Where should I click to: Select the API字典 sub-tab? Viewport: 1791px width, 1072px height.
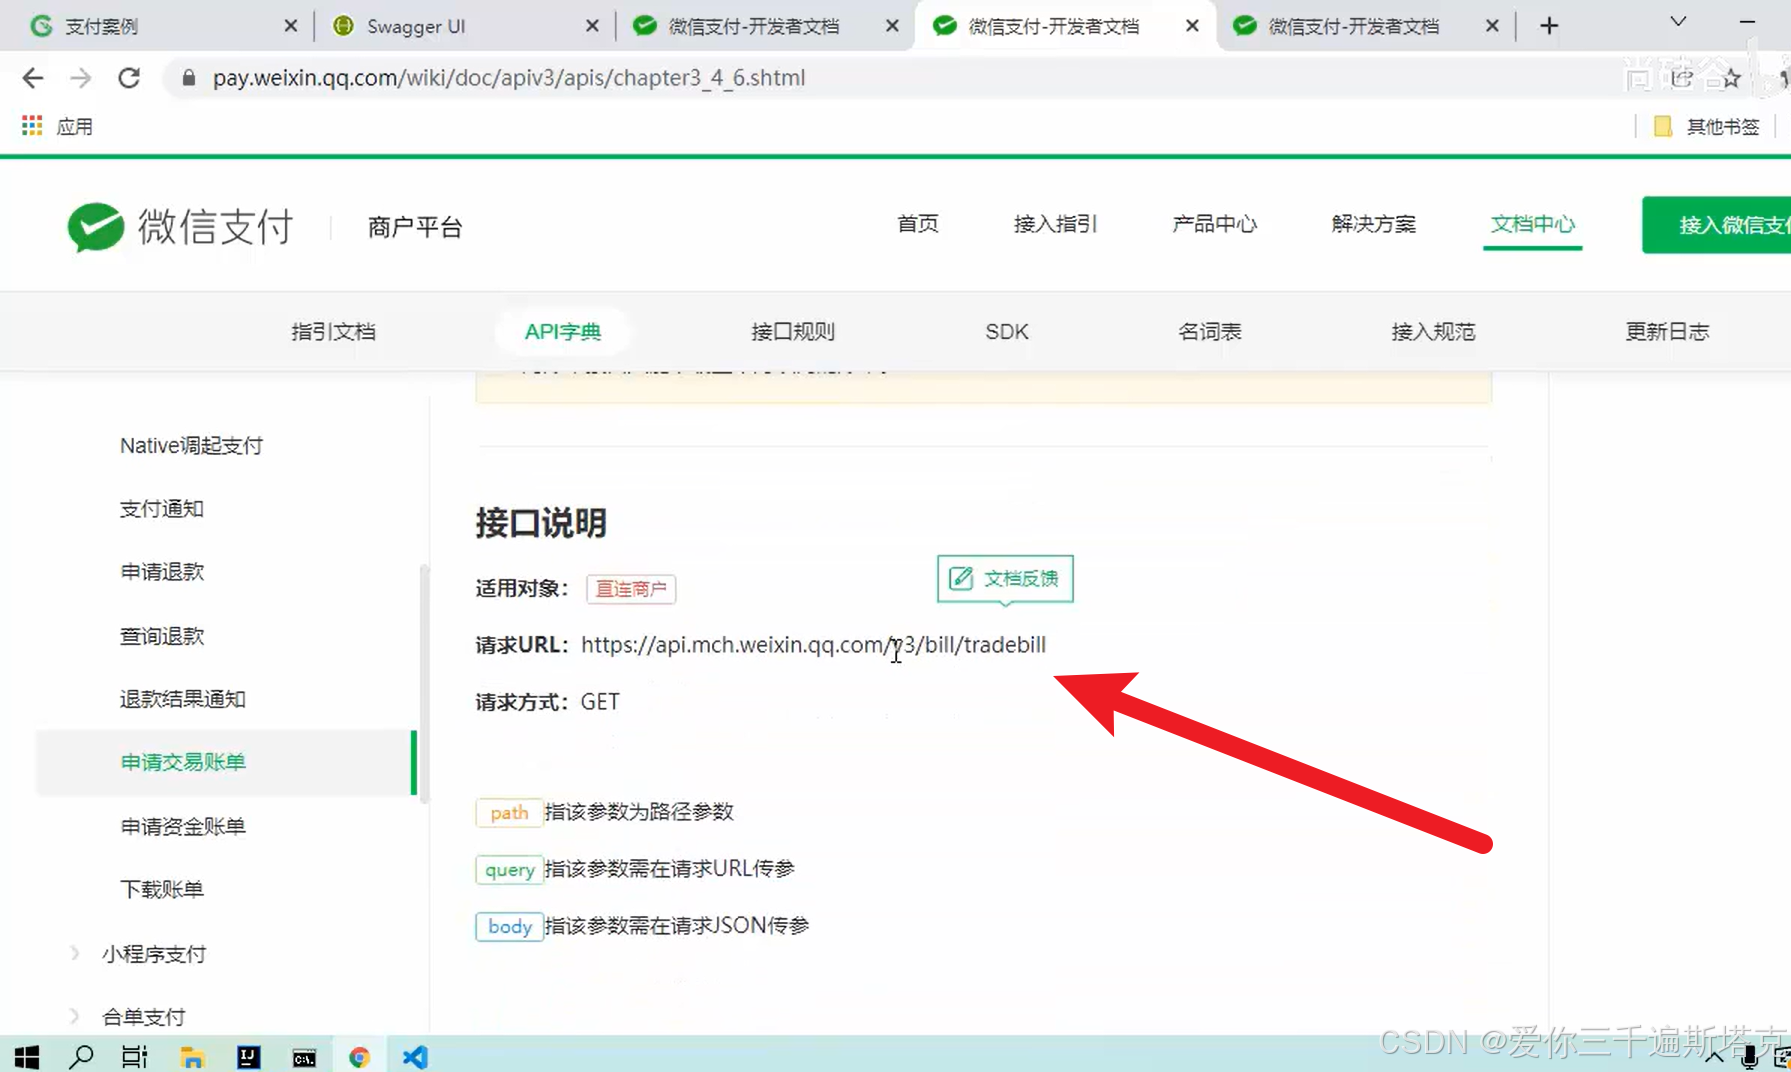point(563,332)
